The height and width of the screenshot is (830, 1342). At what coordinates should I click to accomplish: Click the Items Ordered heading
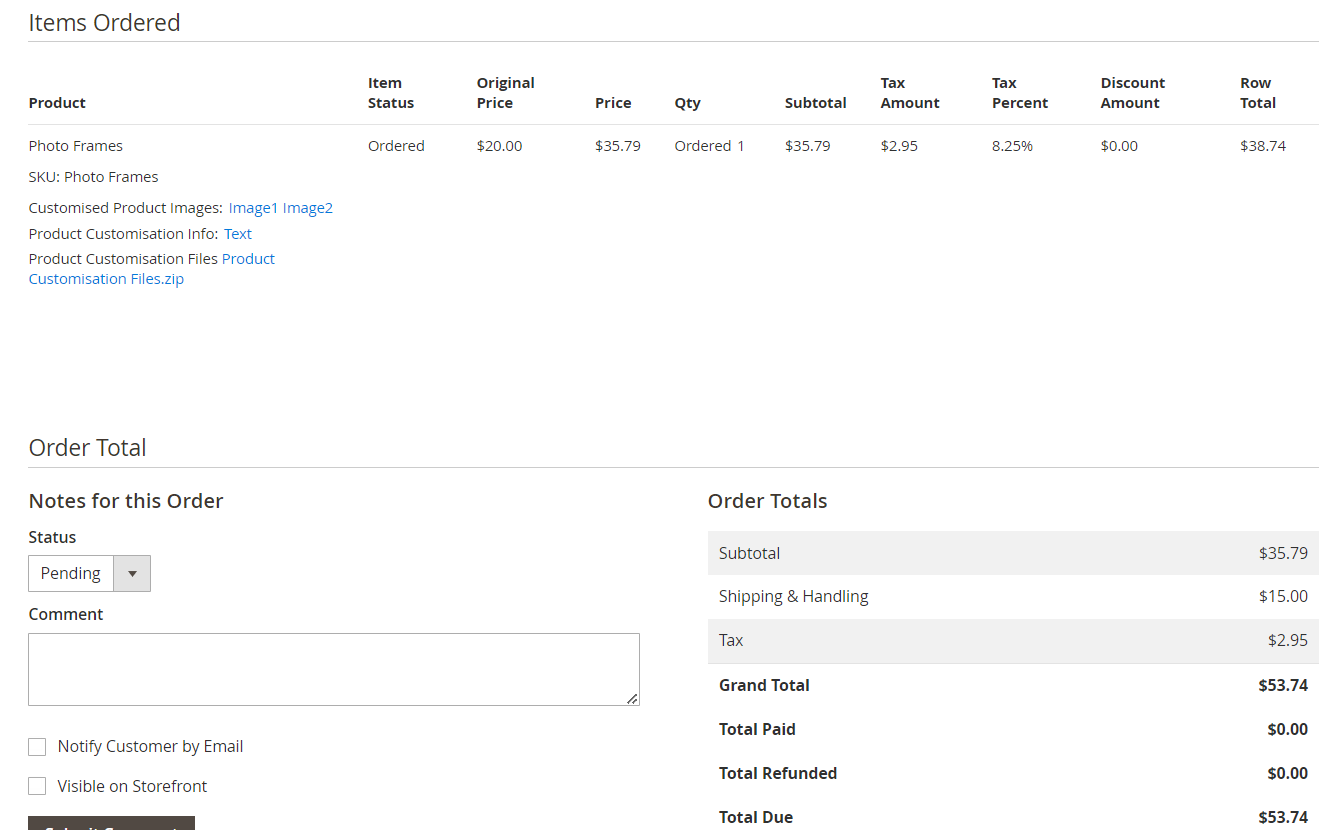point(104,22)
